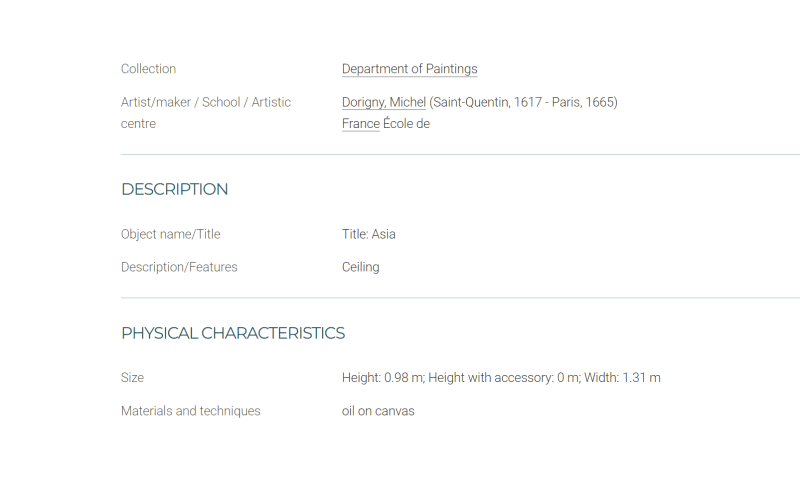
Task: Click the PHYSICAL CHARACTERISTICS section heading
Action: (233, 333)
